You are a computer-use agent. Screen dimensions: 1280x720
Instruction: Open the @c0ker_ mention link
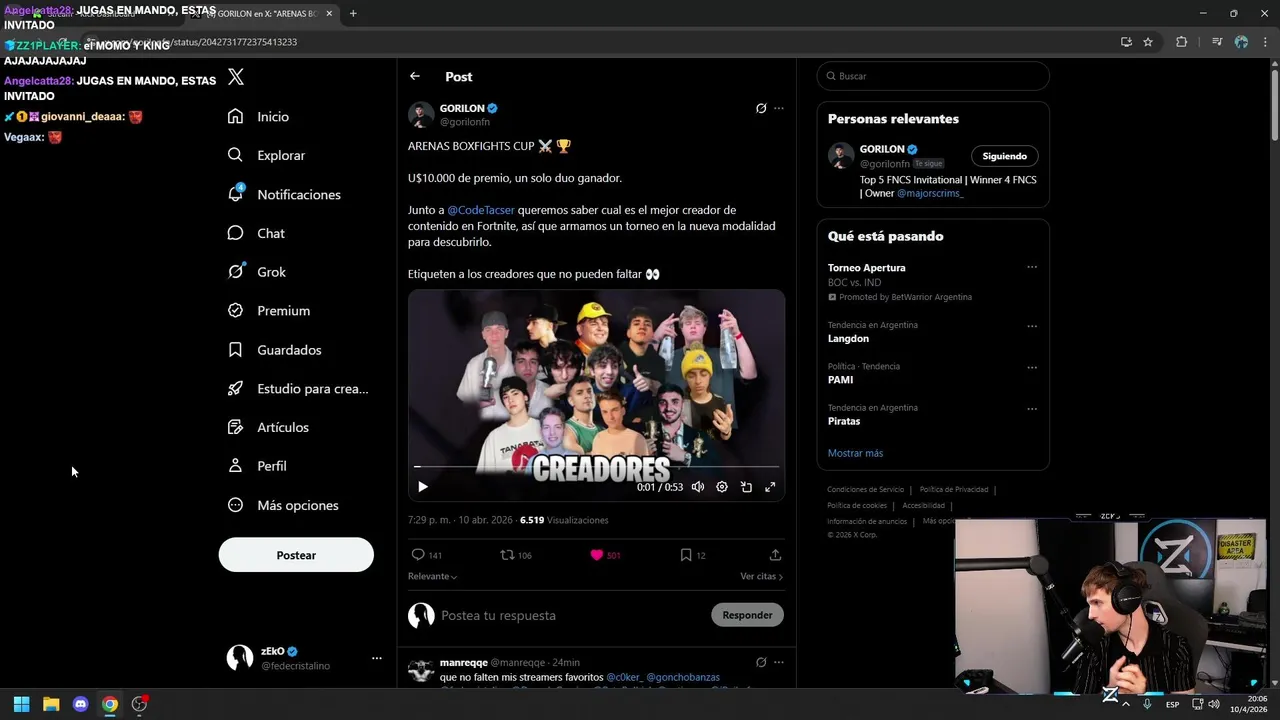click(x=623, y=677)
